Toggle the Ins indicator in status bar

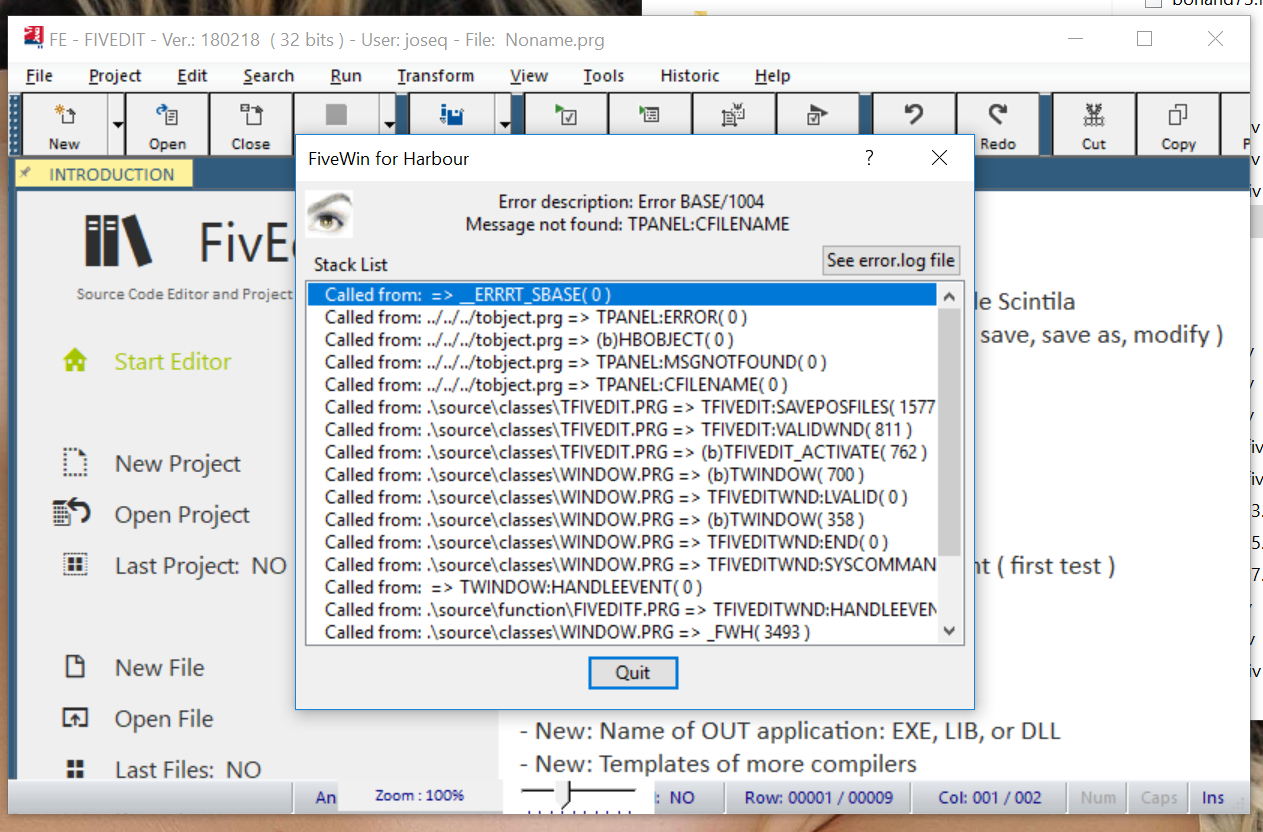tap(1213, 798)
